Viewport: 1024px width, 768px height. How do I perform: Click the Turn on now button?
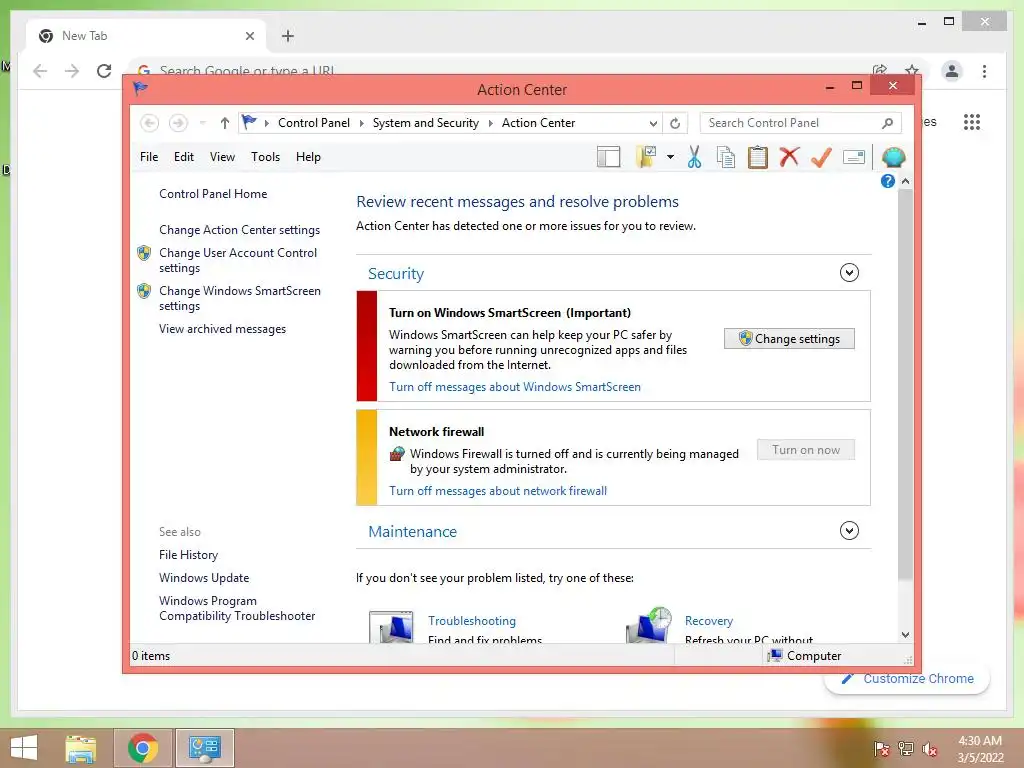coord(806,449)
